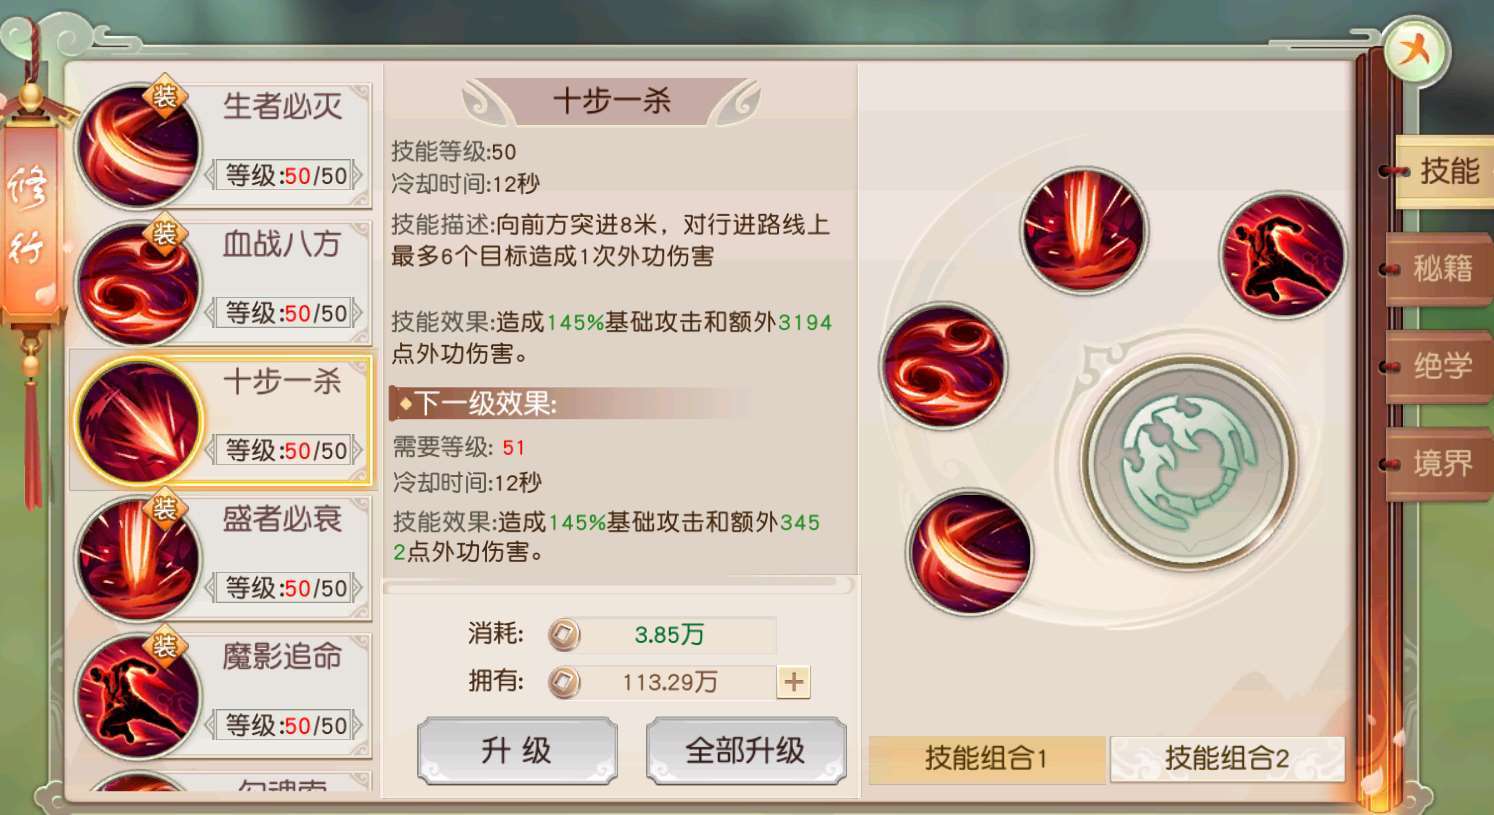Click the plus icon to add coins
This screenshot has height=815, width=1494.
[794, 682]
